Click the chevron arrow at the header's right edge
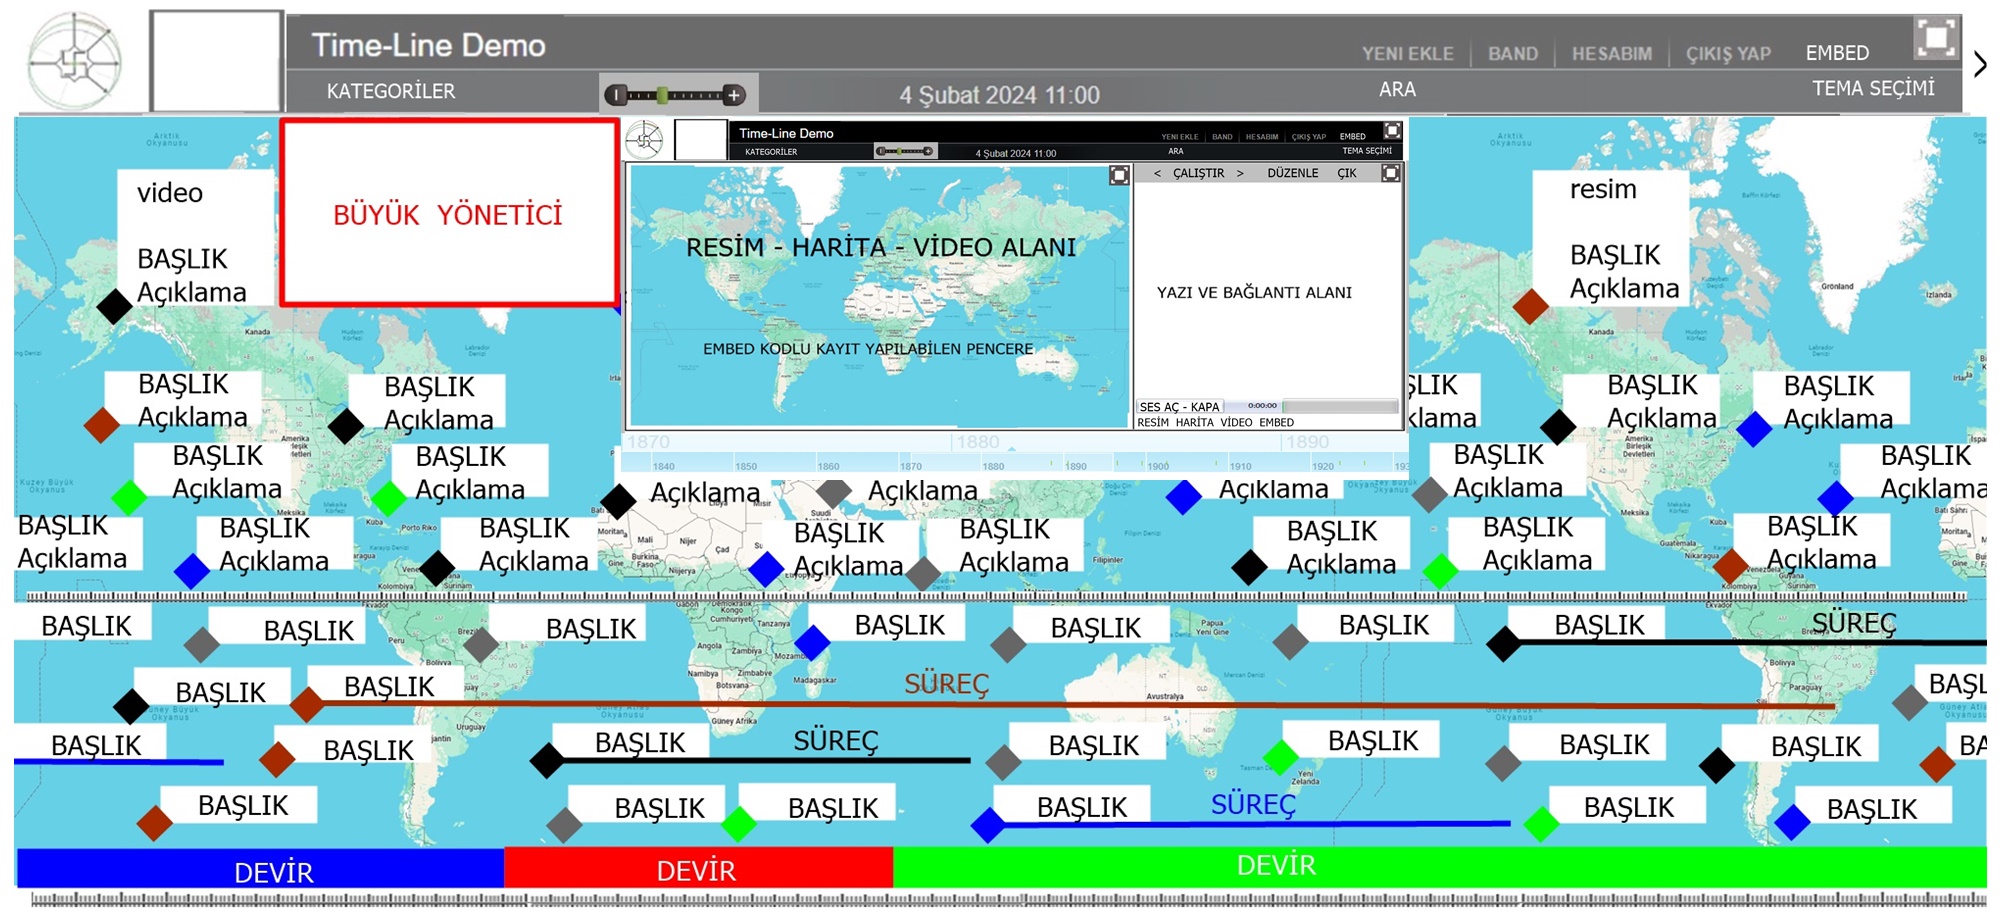 pos(1980,65)
